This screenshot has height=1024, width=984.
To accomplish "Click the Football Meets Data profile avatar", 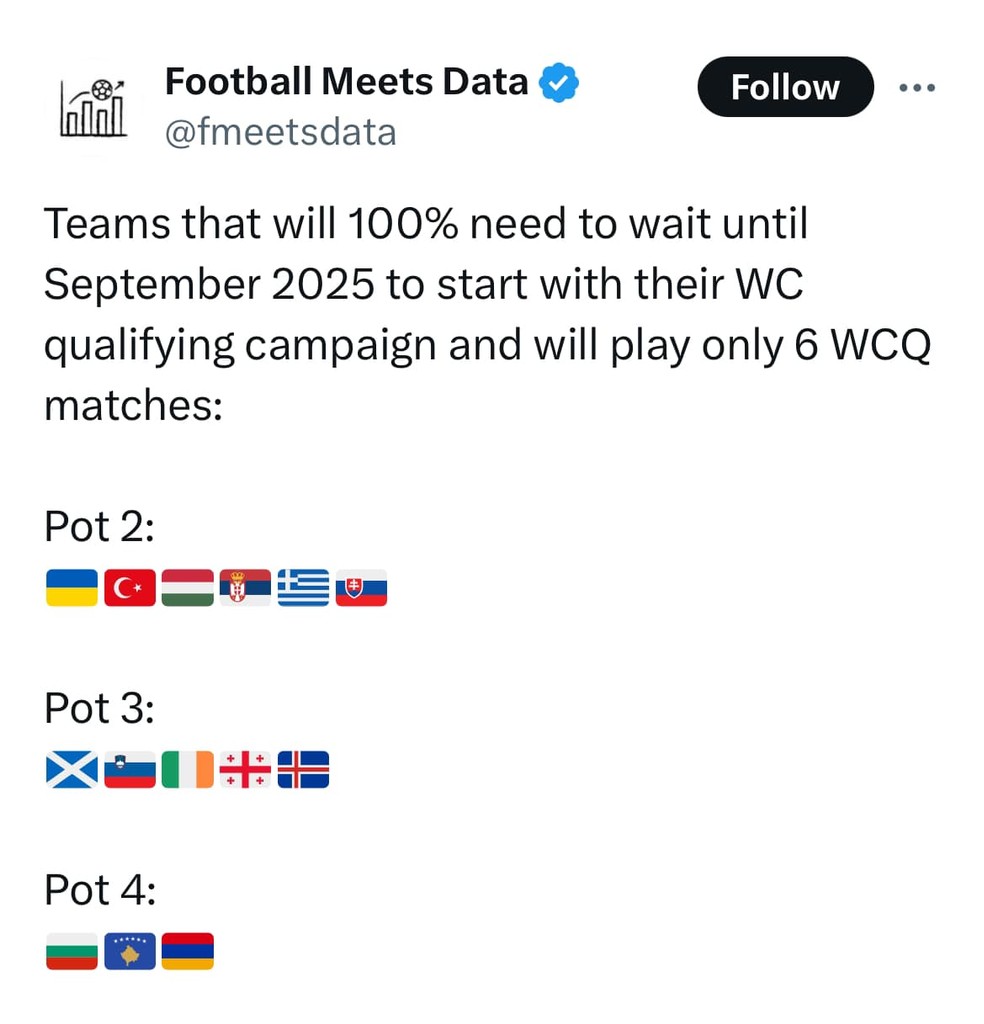I will coord(94,108).
